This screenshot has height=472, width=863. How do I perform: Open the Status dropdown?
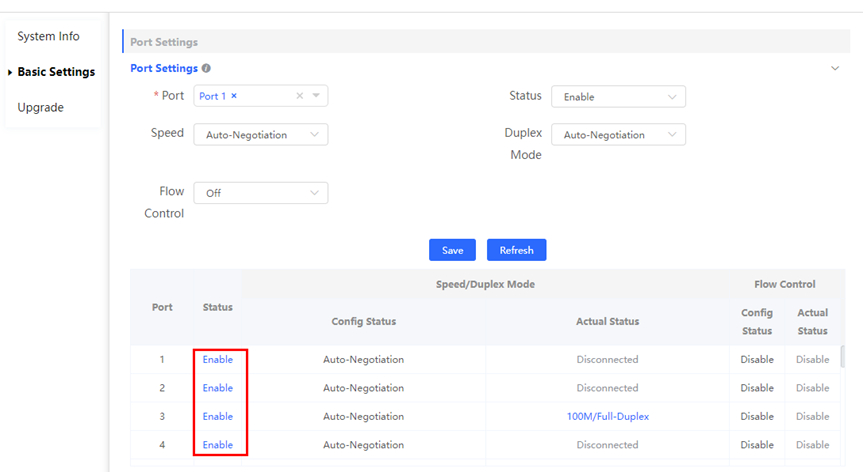618,97
